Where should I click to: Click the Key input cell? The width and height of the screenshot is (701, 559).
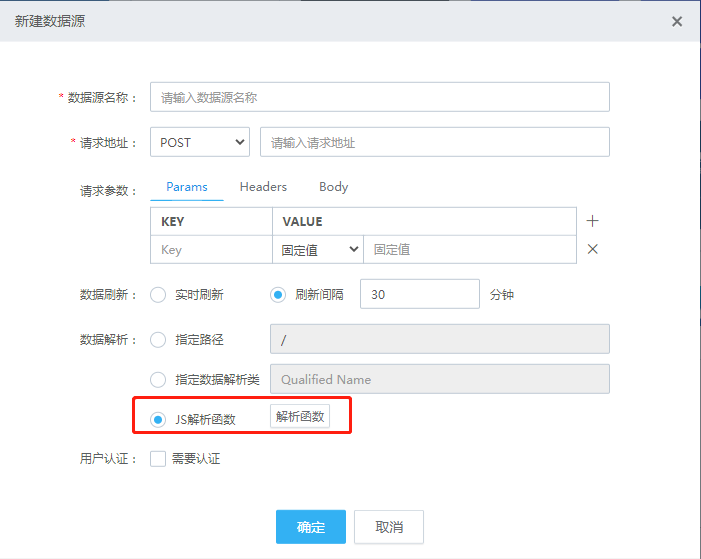pyautogui.click(x=211, y=250)
